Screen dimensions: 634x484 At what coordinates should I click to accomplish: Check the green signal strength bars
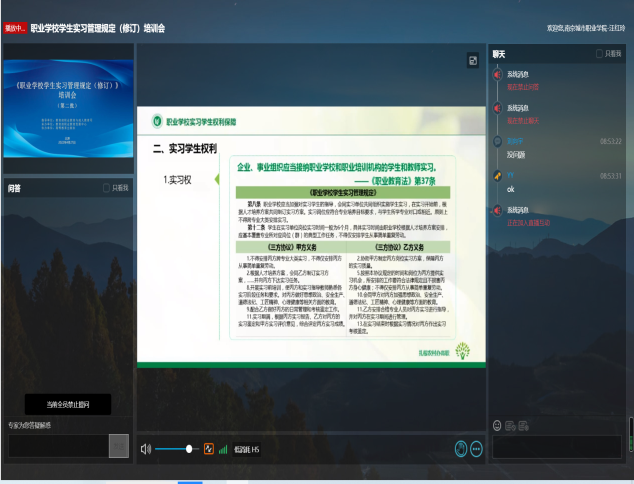pos(223,449)
